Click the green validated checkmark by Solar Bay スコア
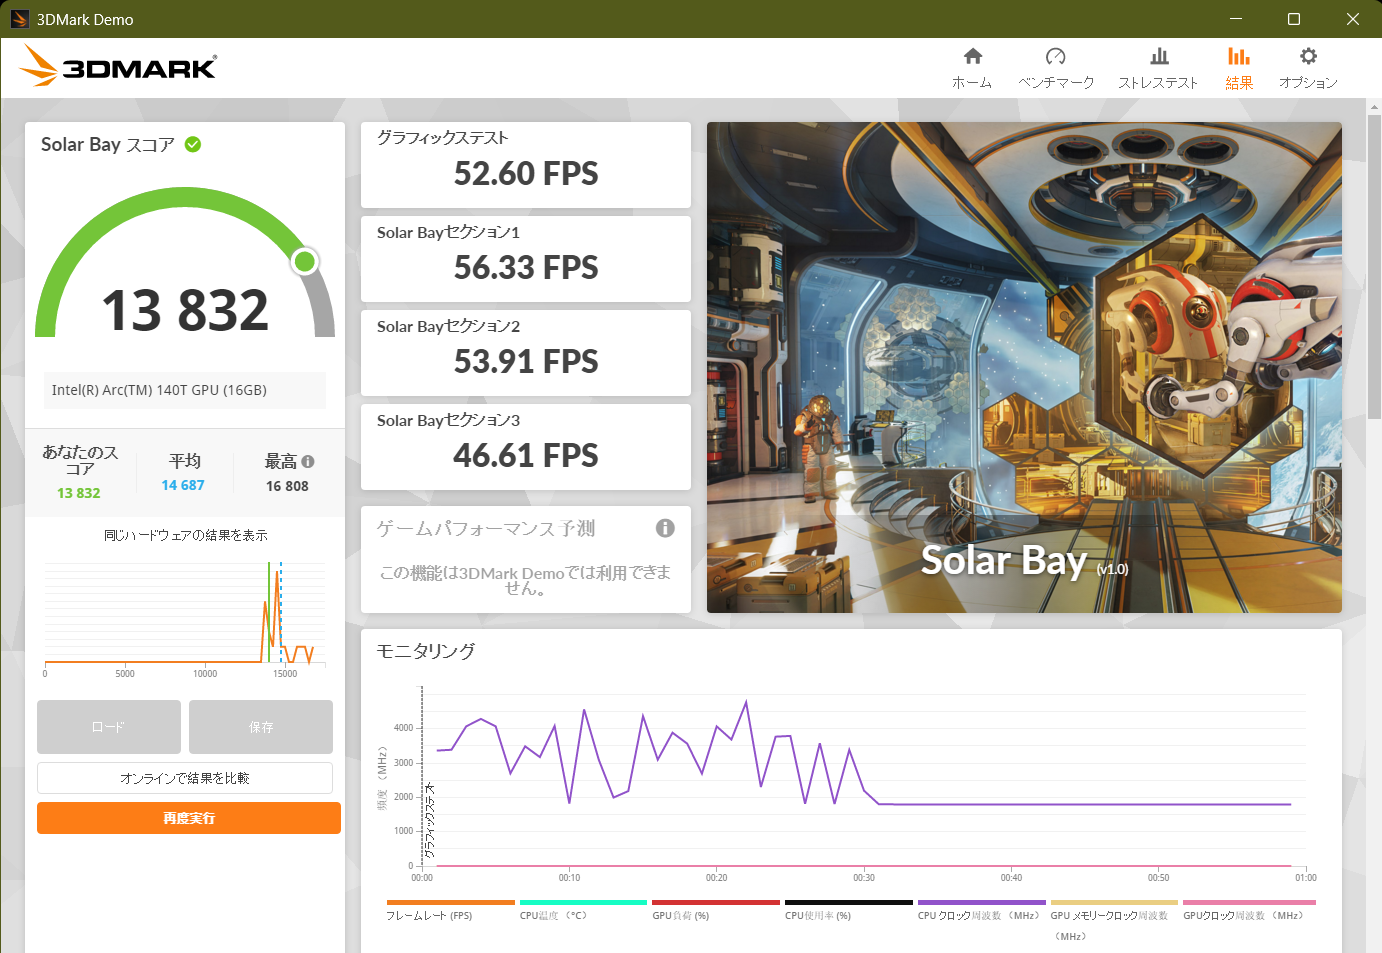This screenshot has width=1382, height=953. (x=193, y=144)
